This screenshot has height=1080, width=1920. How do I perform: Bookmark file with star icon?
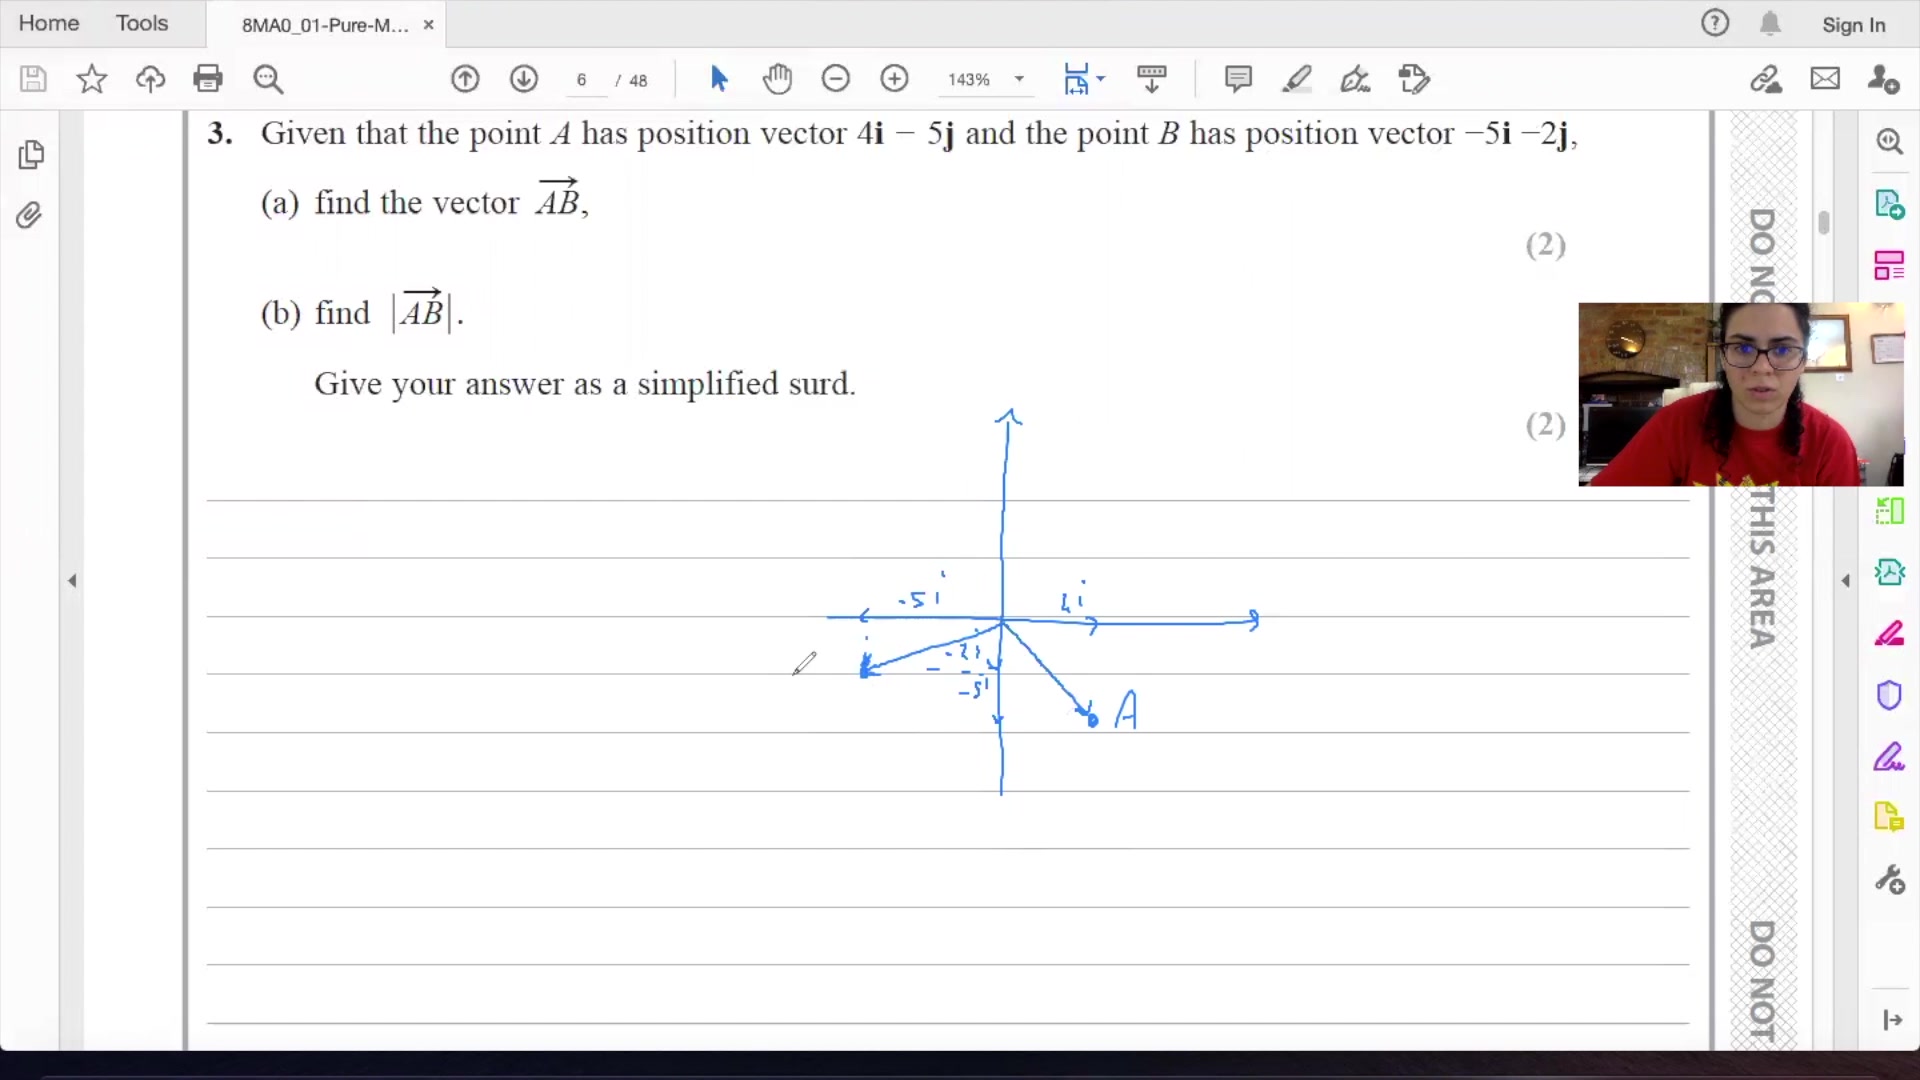click(91, 78)
